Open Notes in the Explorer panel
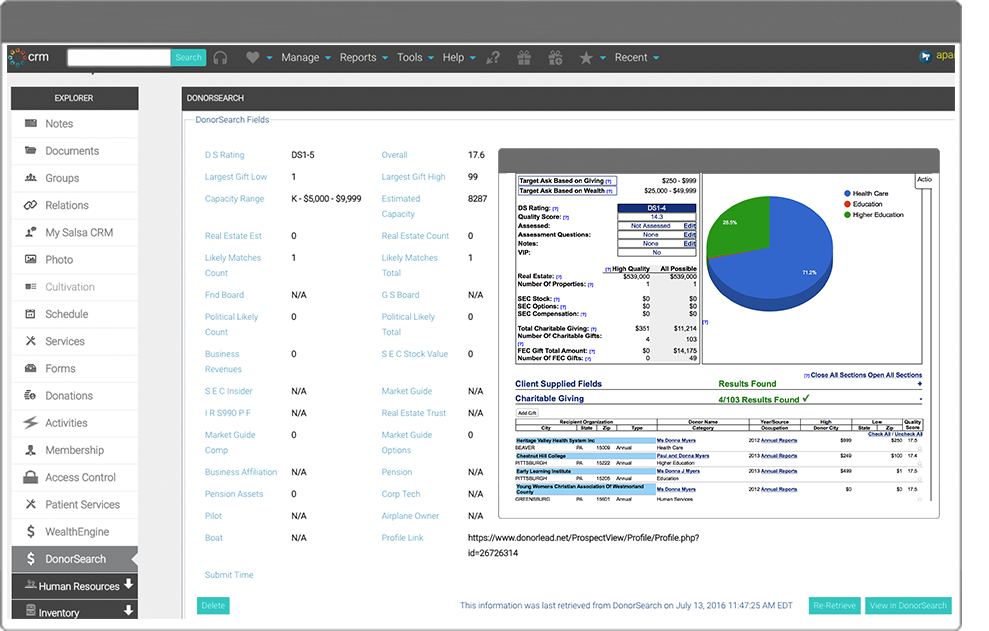The height and width of the screenshot is (631, 989). (x=74, y=124)
